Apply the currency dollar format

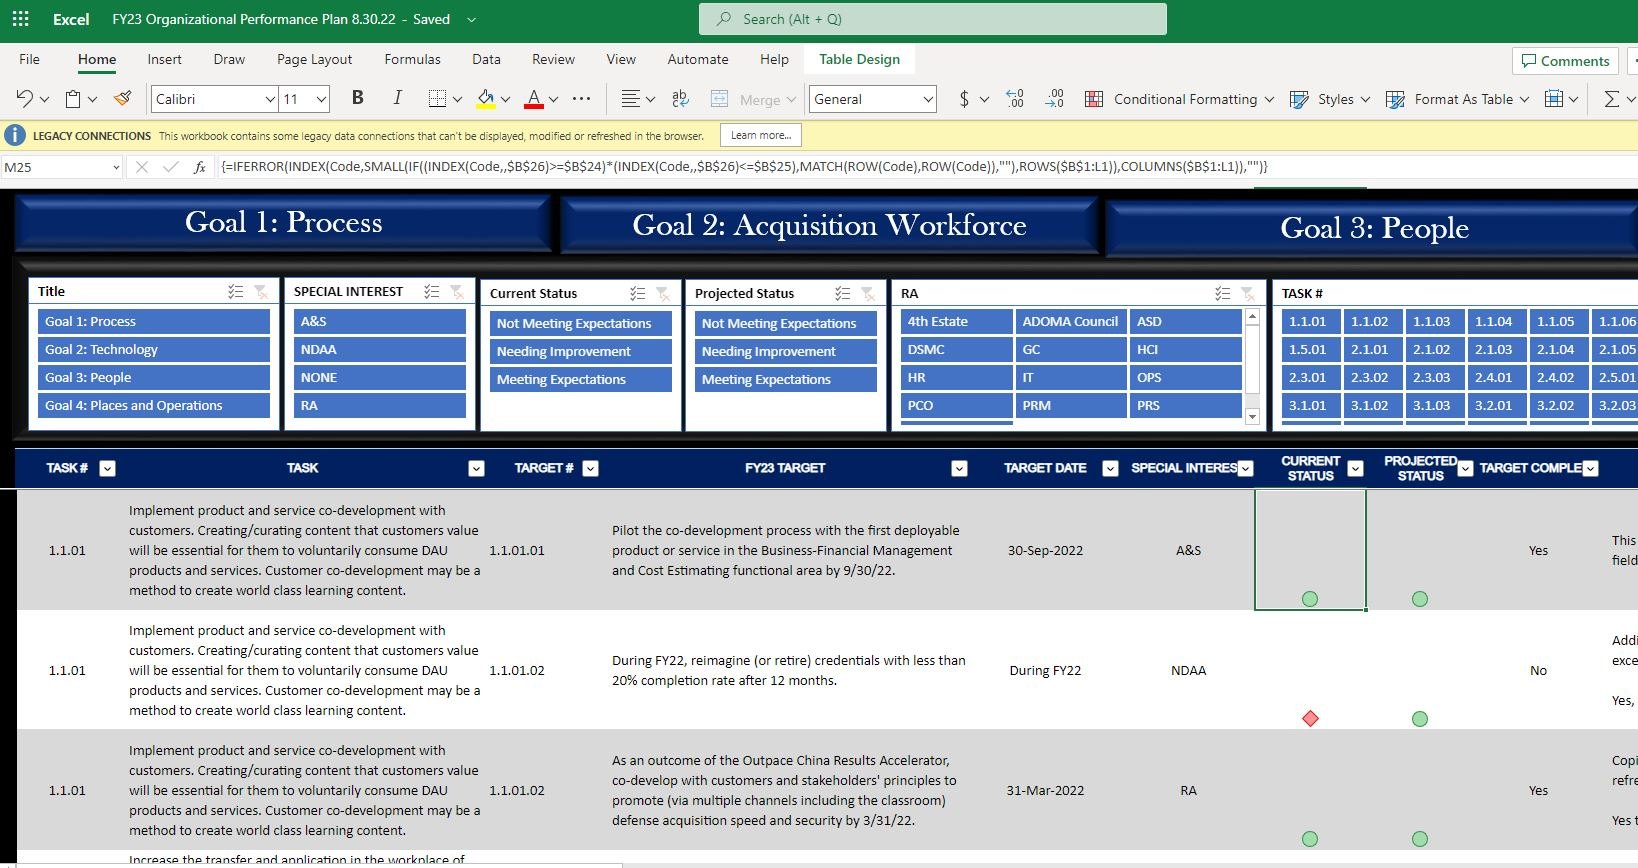tap(964, 98)
